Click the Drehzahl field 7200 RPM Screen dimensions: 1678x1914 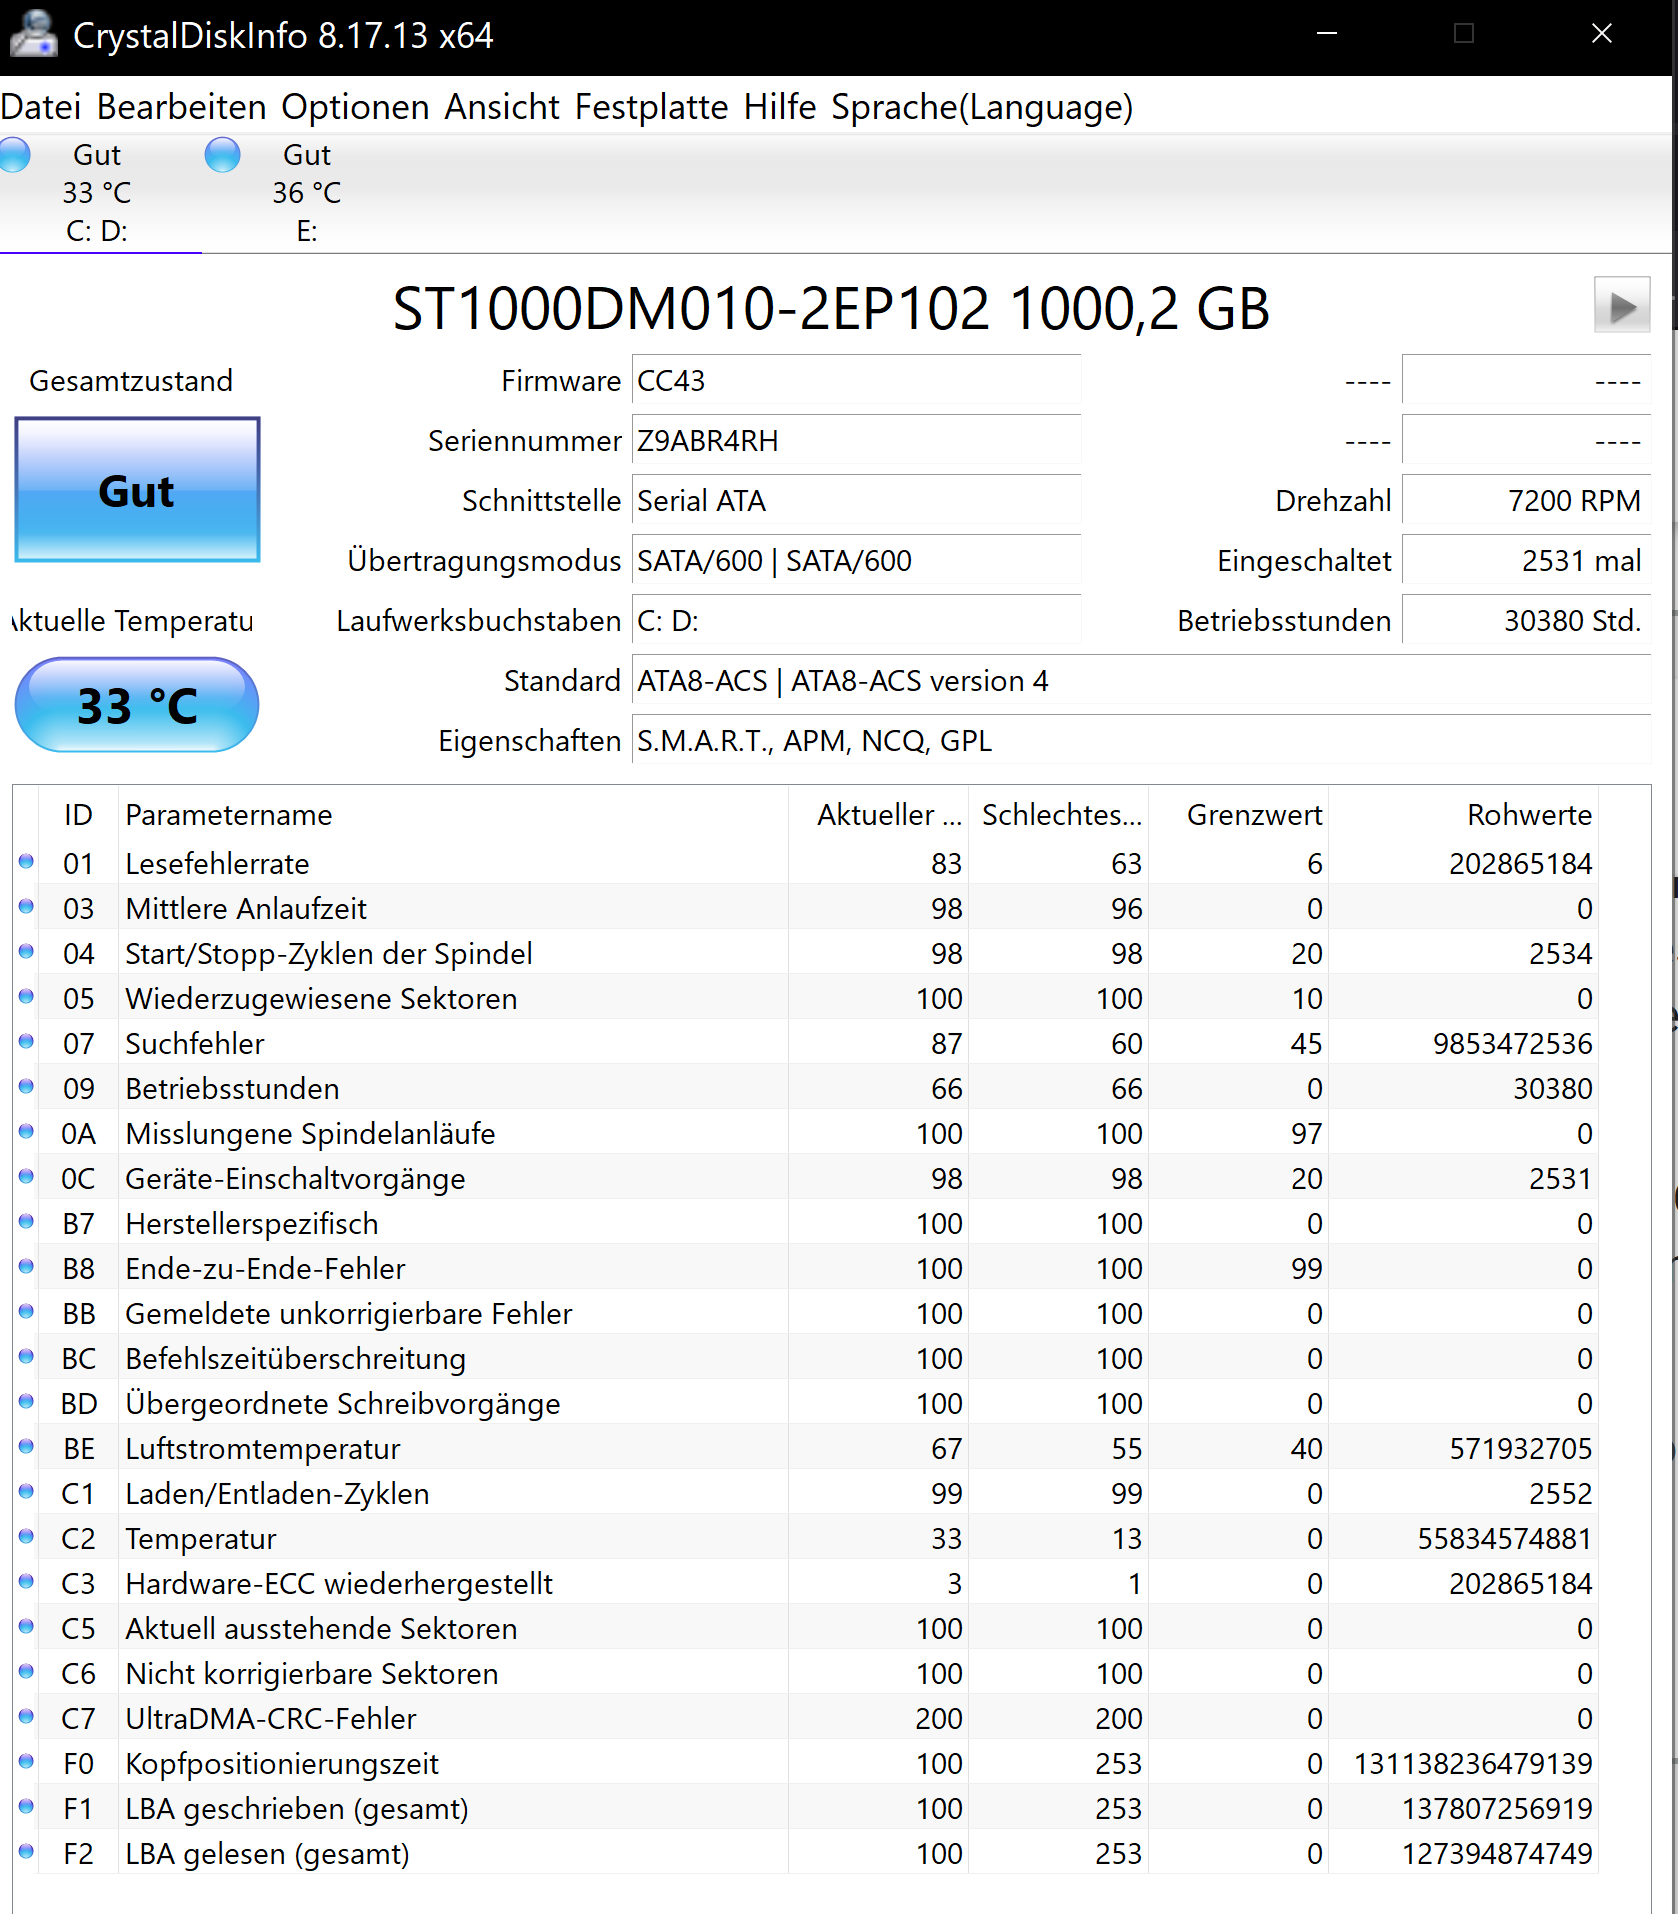click(x=1526, y=500)
